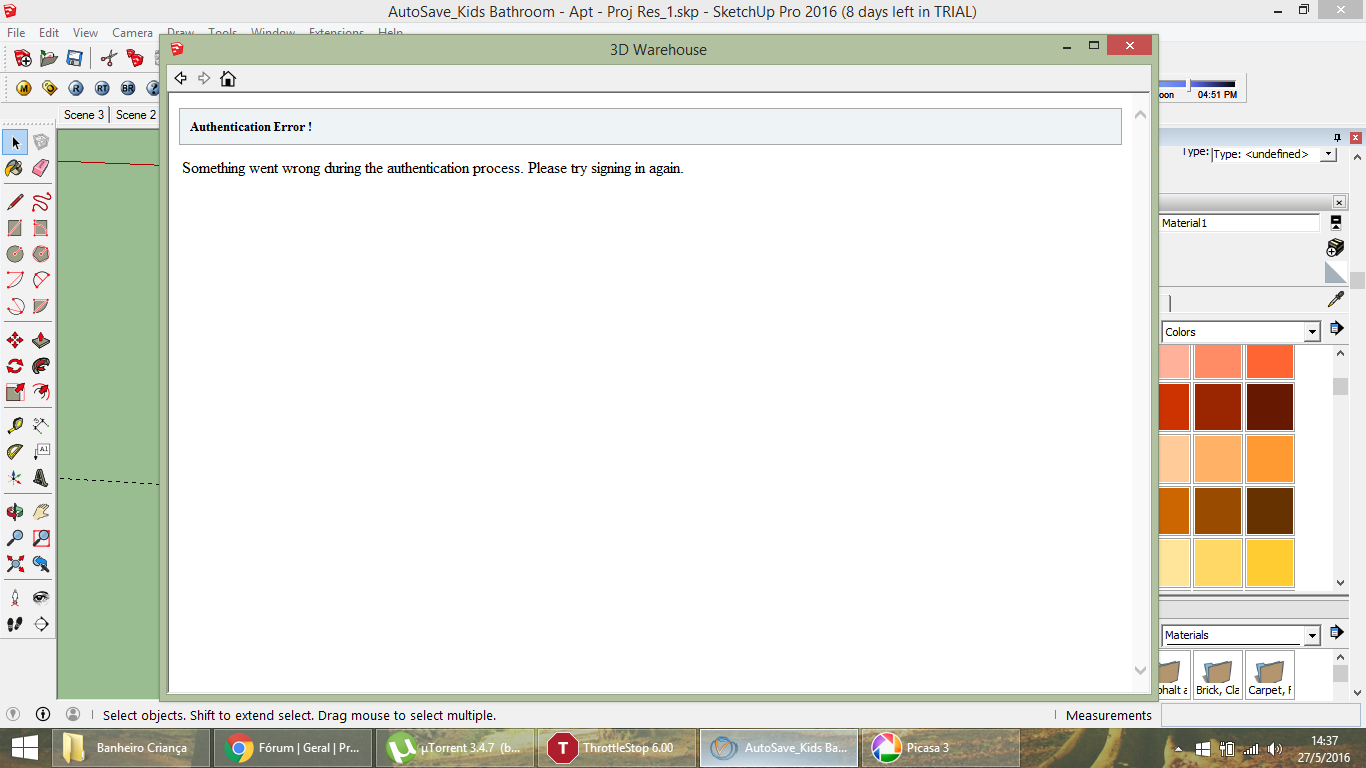
Task: Go back in 3D Warehouse browser
Action: 181,78
